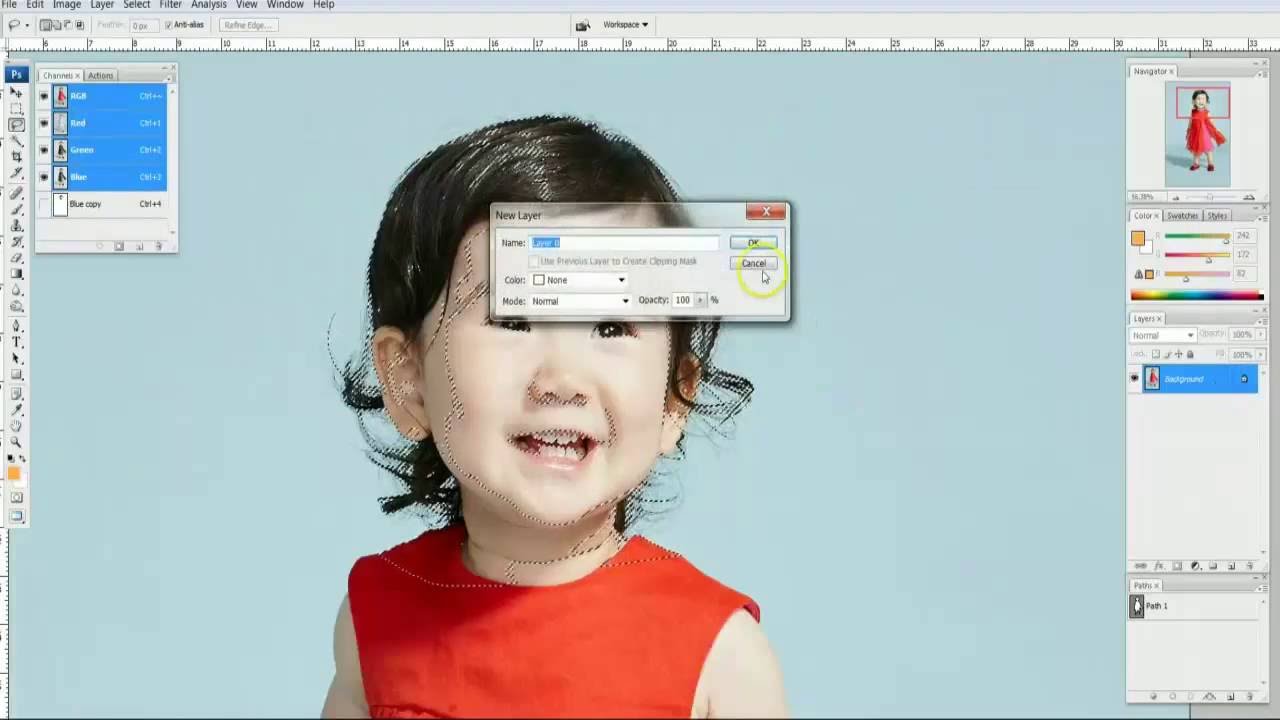
Task: Click OK in New Layer dialog
Action: point(753,243)
